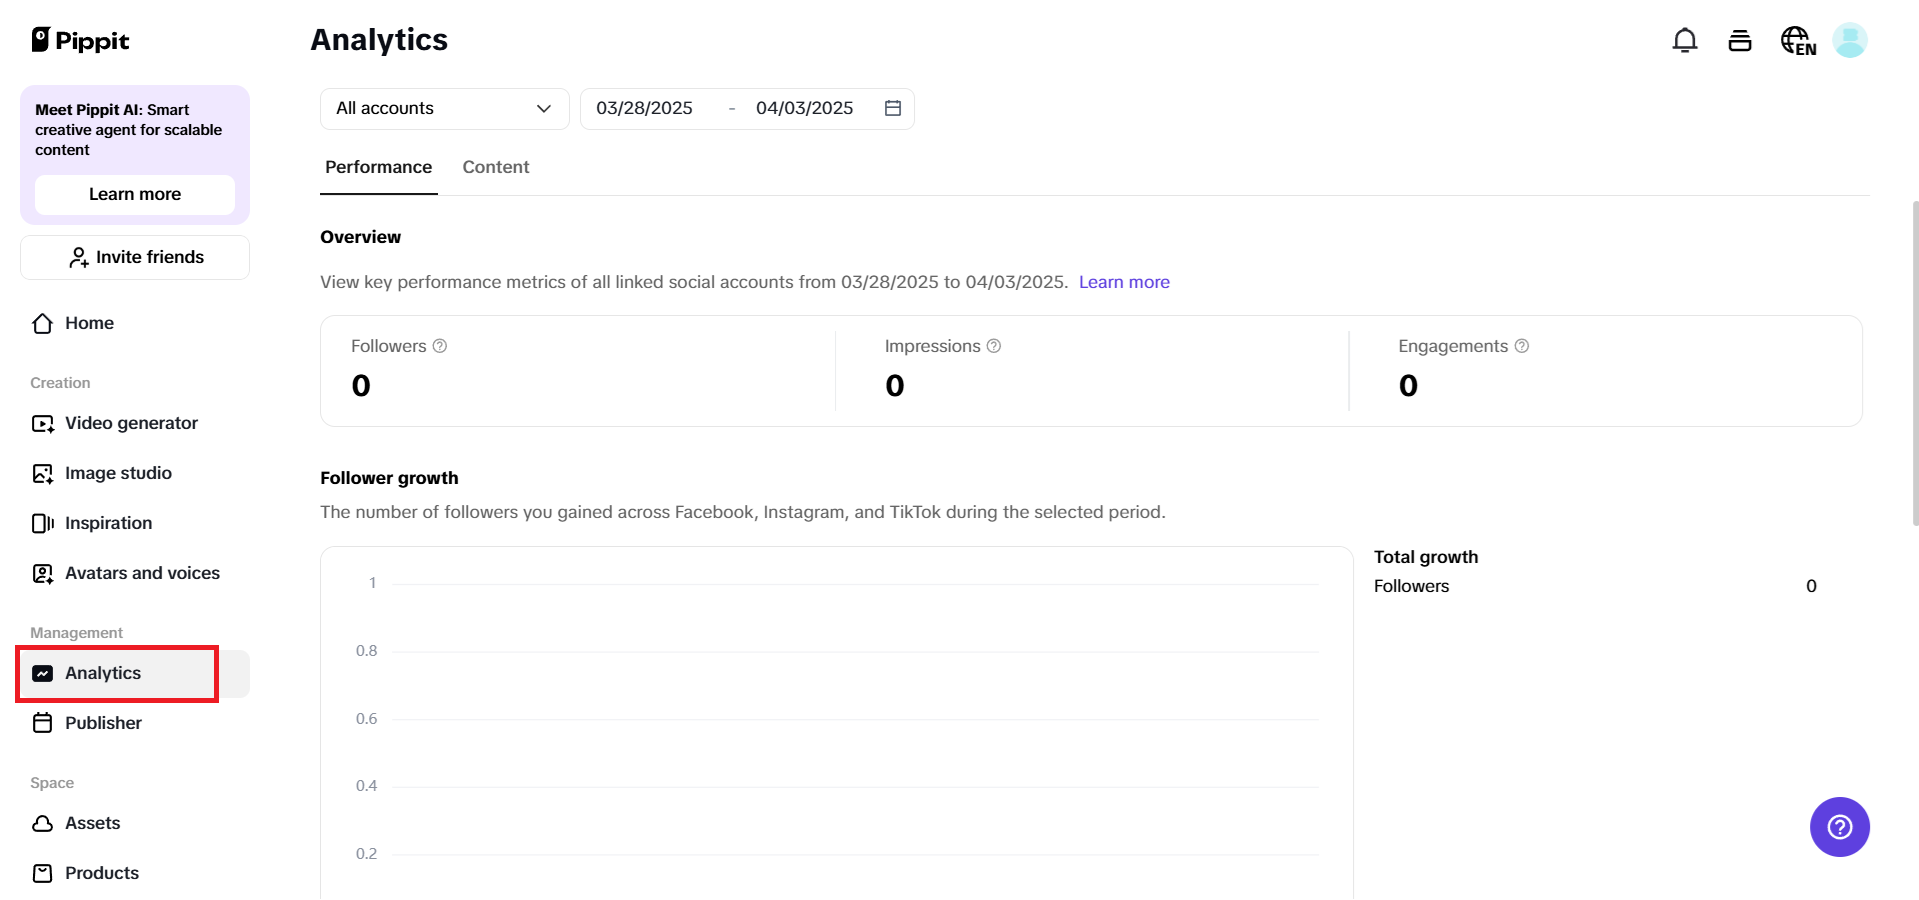
Task: Click the purple help button
Action: point(1839,827)
